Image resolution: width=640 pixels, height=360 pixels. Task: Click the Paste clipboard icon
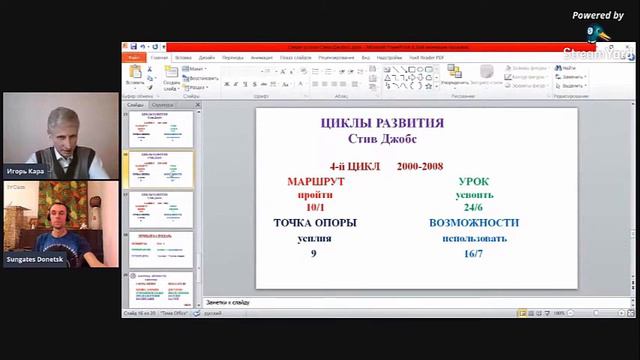click(x=135, y=72)
